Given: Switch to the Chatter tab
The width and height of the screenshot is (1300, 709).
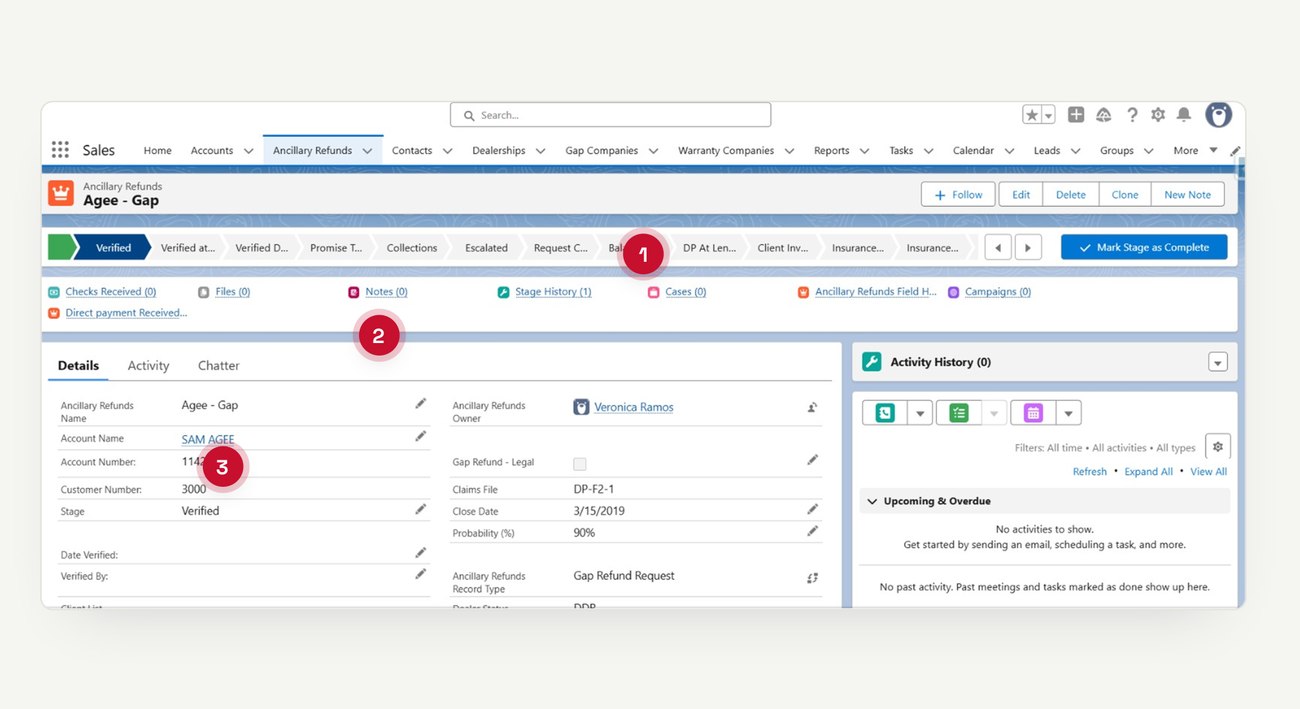Looking at the screenshot, I should coord(218,366).
